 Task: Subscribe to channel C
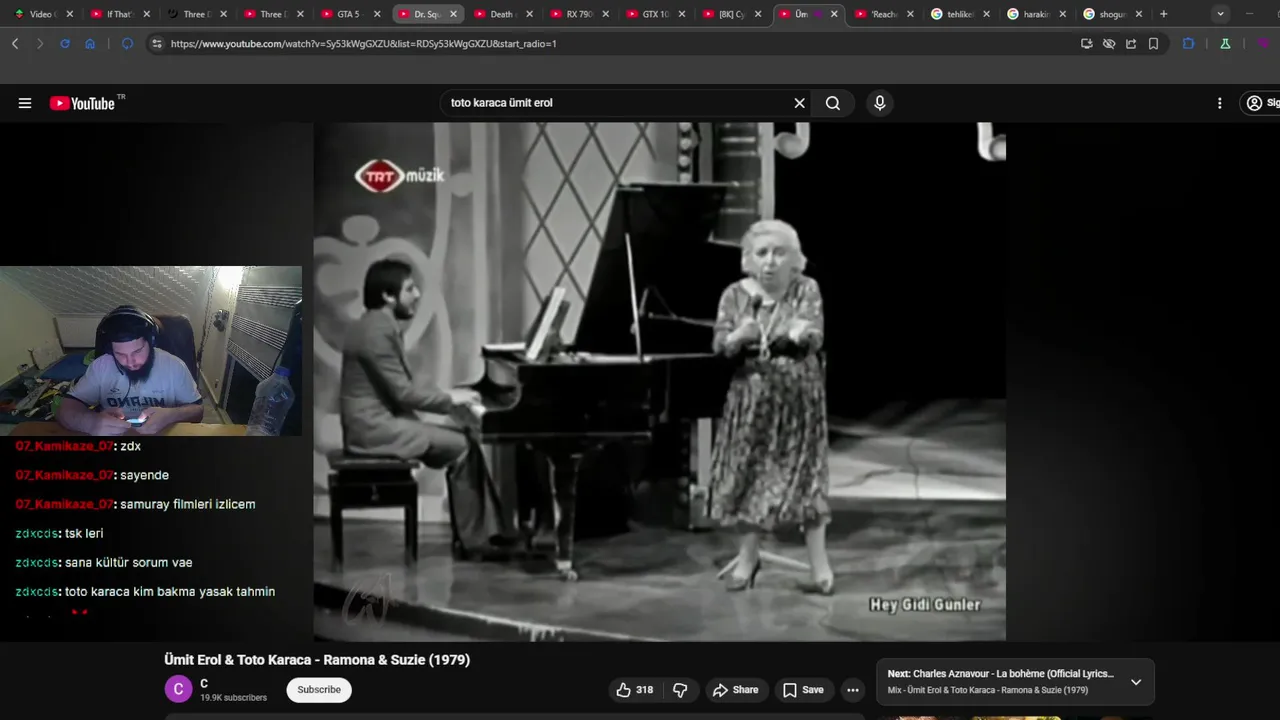pos(319,690)
